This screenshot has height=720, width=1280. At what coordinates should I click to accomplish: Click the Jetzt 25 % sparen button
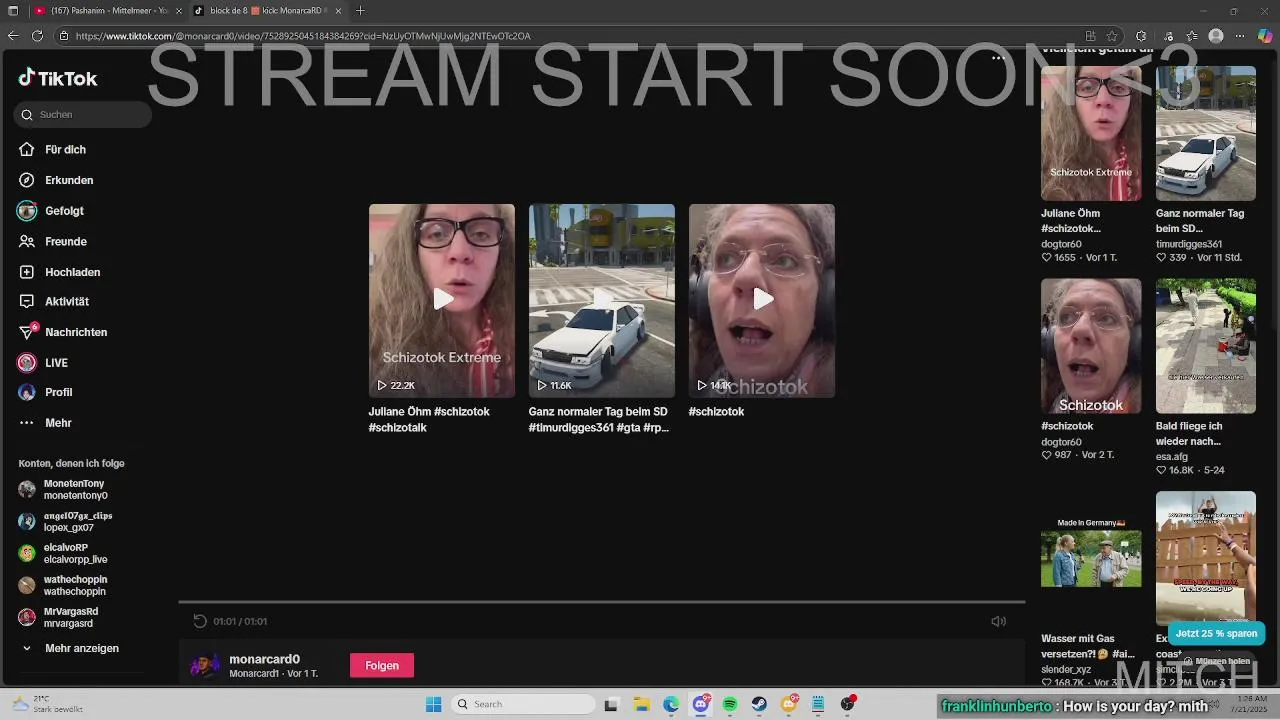[1216, 633]
